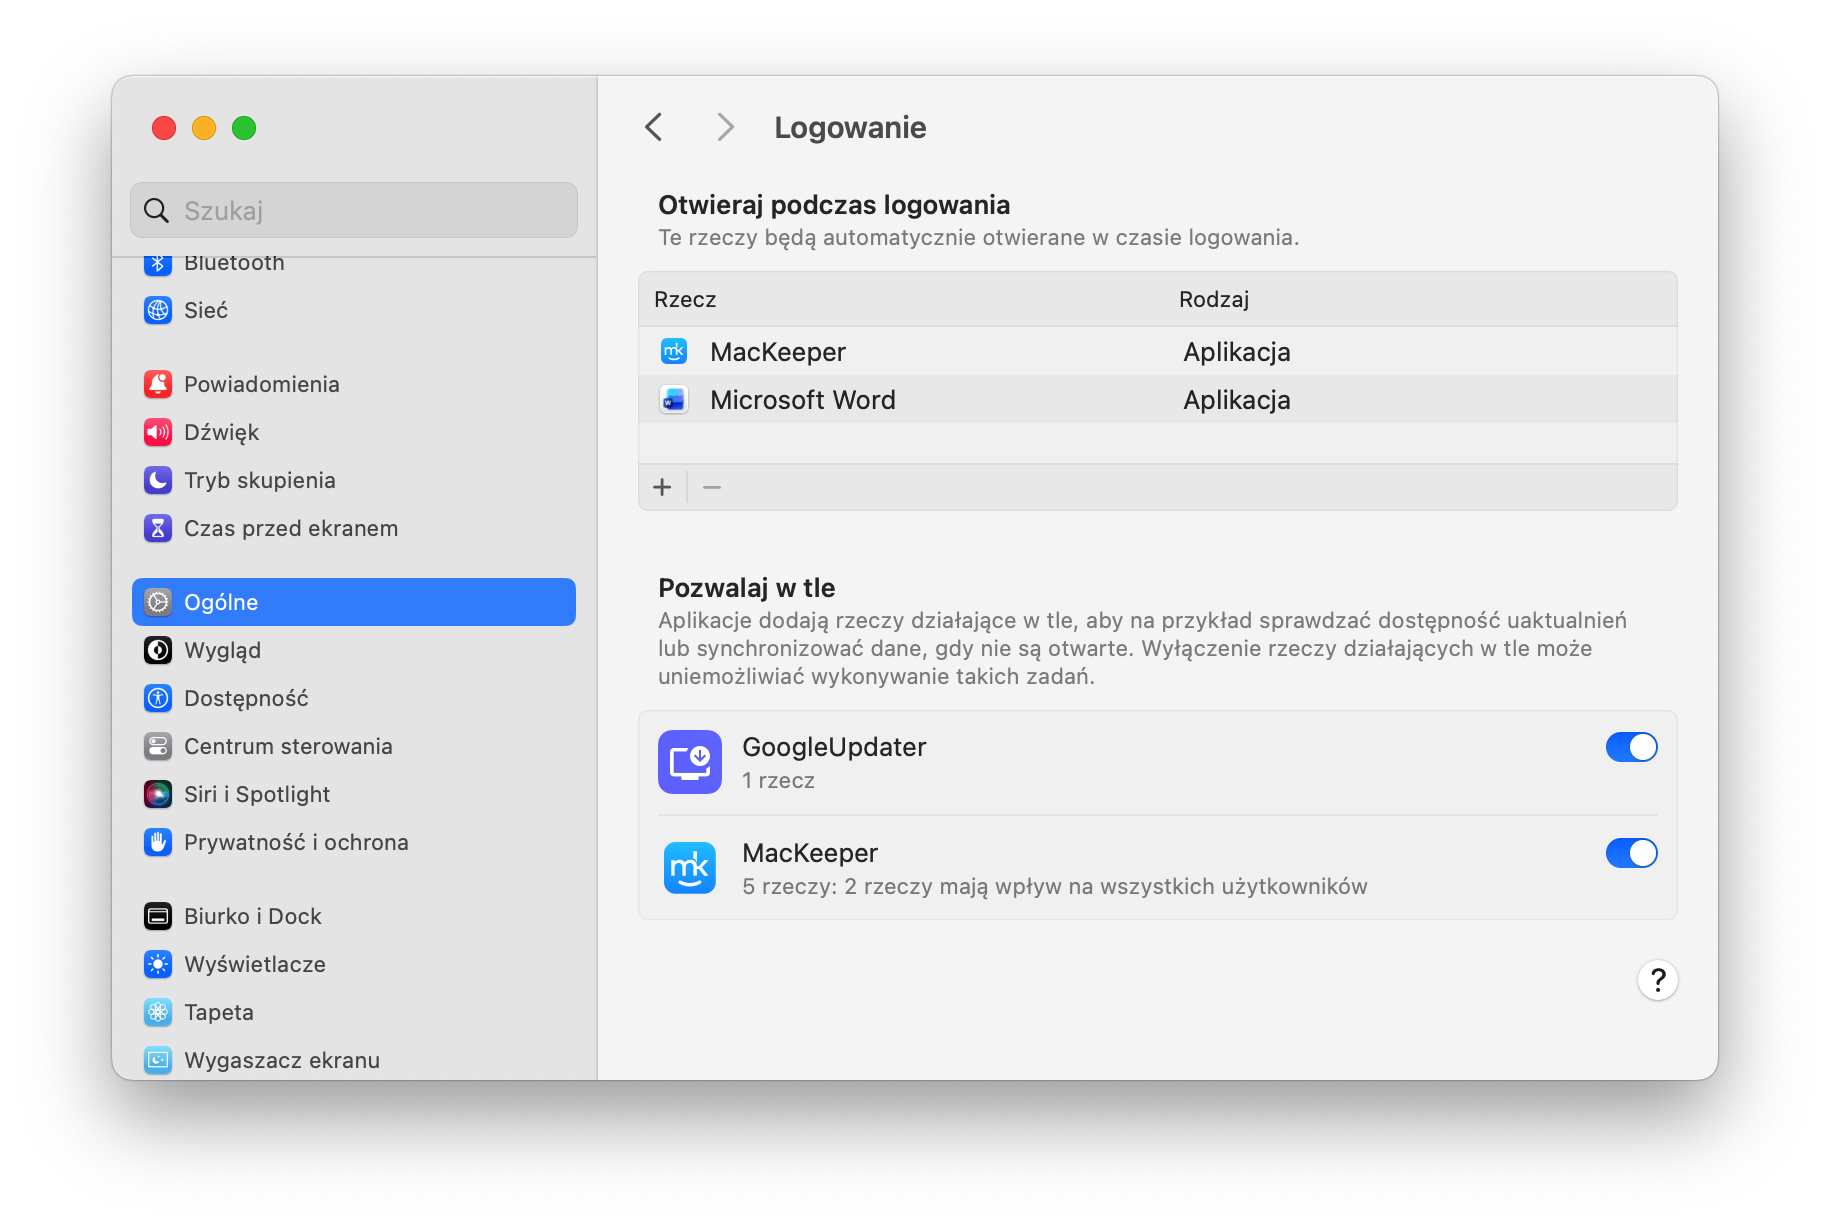The height and width of the screenshot is (1228, 1830).
Task: Add a login item with plus button
Action: tap(662, 487)
